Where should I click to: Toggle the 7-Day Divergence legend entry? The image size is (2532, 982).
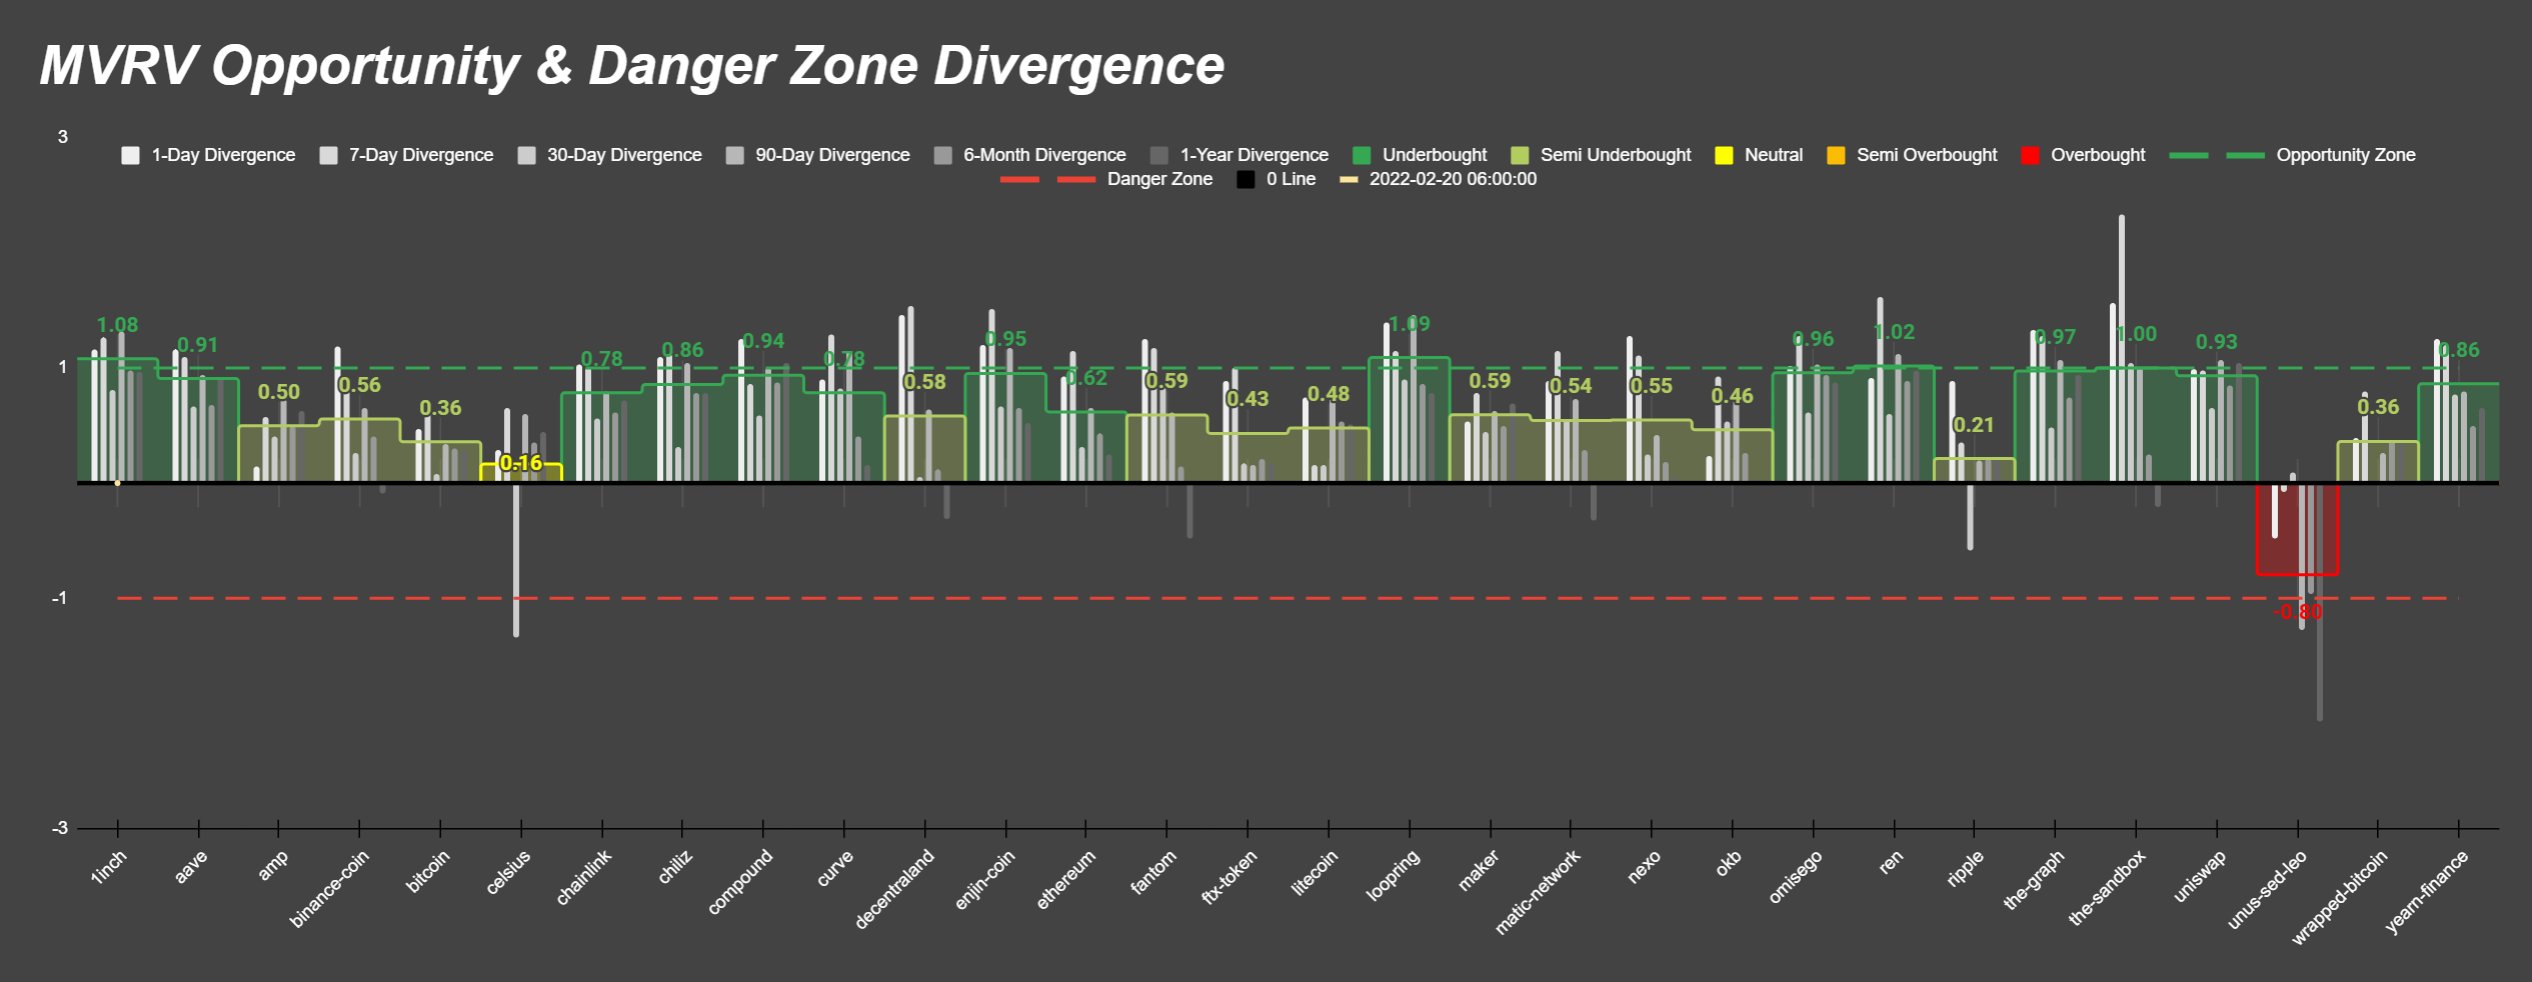406,155
